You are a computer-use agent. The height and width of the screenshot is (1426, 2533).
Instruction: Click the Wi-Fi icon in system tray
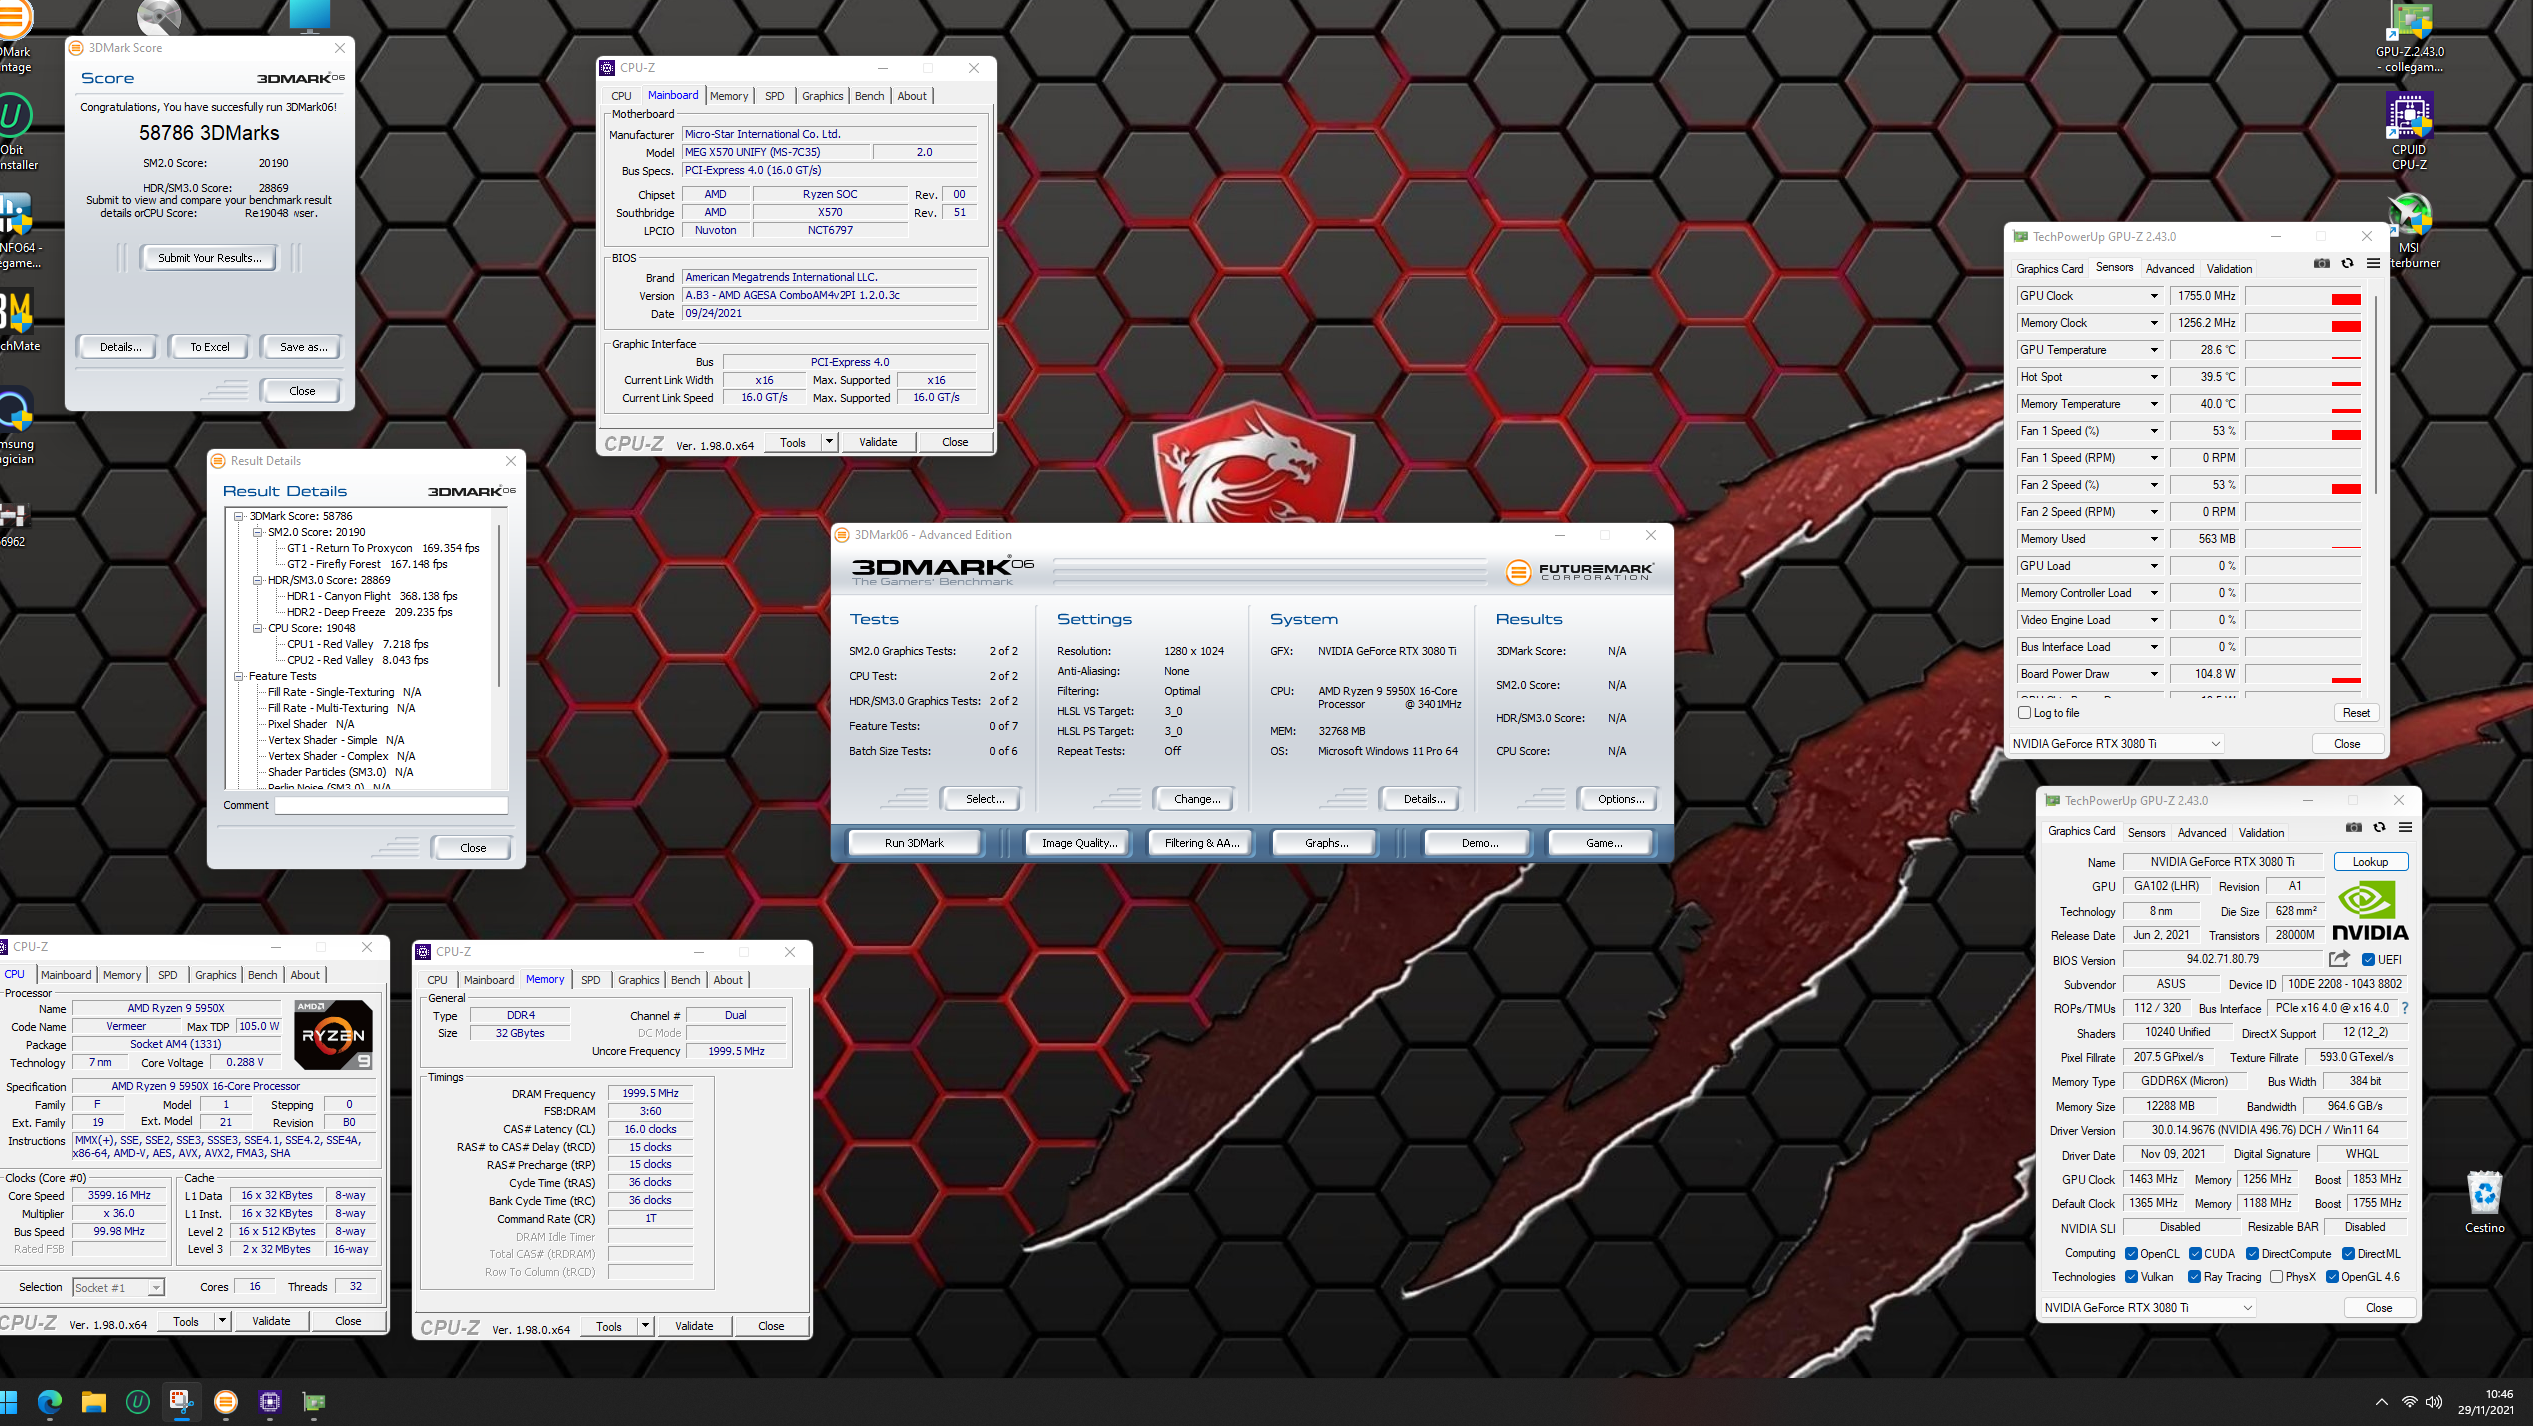tap(2409, 1402)
